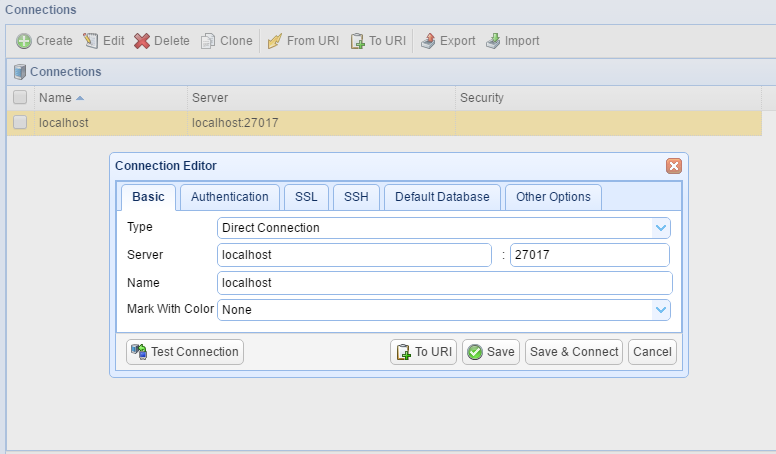Check the localhost row checkbox
Screen dimensions: 776x454
coord(20,122)
